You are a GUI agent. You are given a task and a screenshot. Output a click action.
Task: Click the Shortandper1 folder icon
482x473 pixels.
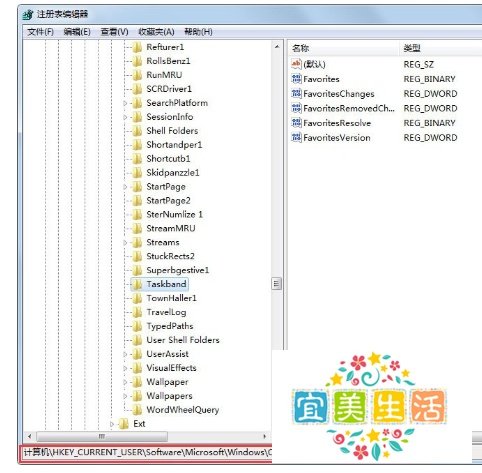click(137, 145)
